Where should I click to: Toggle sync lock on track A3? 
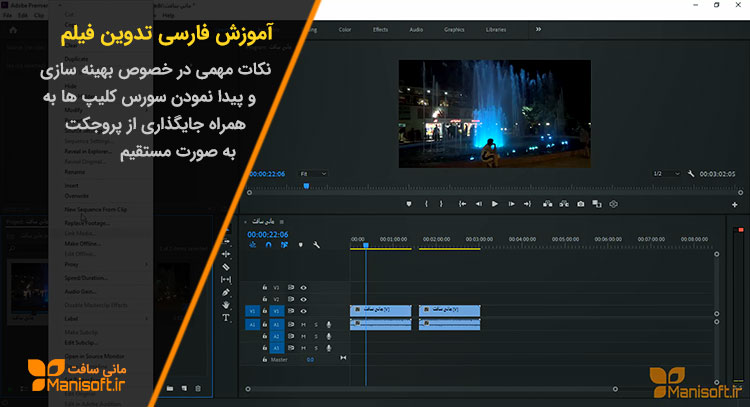pyautogui.click(x=290, y=348)
